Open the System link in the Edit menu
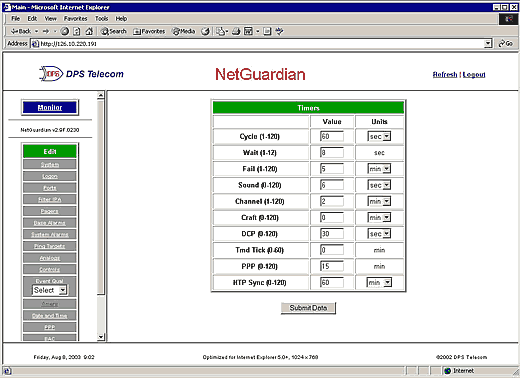Image resolution: width=520 pixels, height=378 pixels. (50, 165)
